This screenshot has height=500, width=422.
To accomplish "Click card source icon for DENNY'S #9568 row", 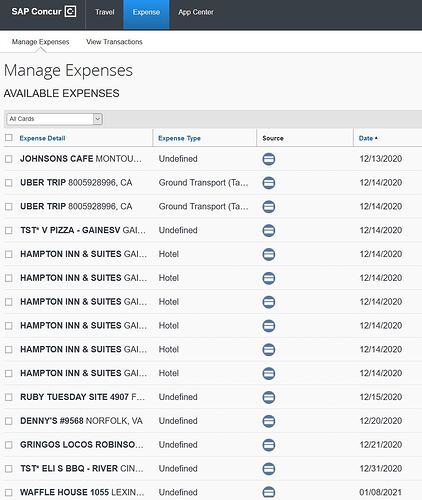I will pyautogui.click(x=269, y=421).
